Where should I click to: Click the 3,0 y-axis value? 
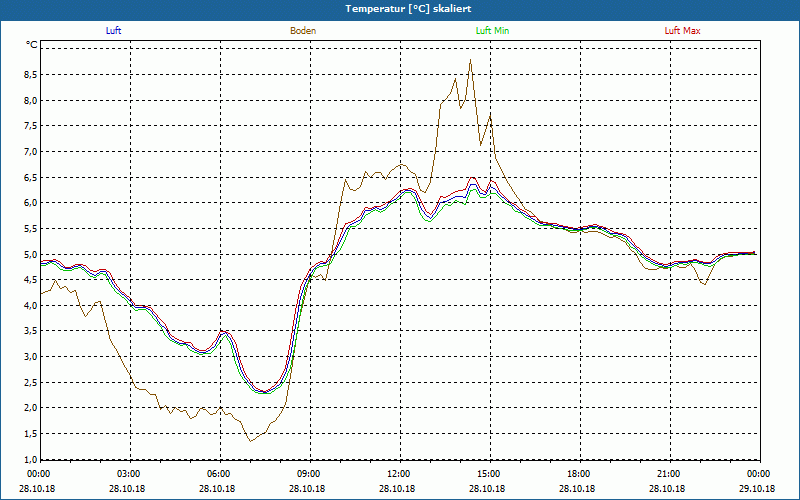[x=31, y=357]
